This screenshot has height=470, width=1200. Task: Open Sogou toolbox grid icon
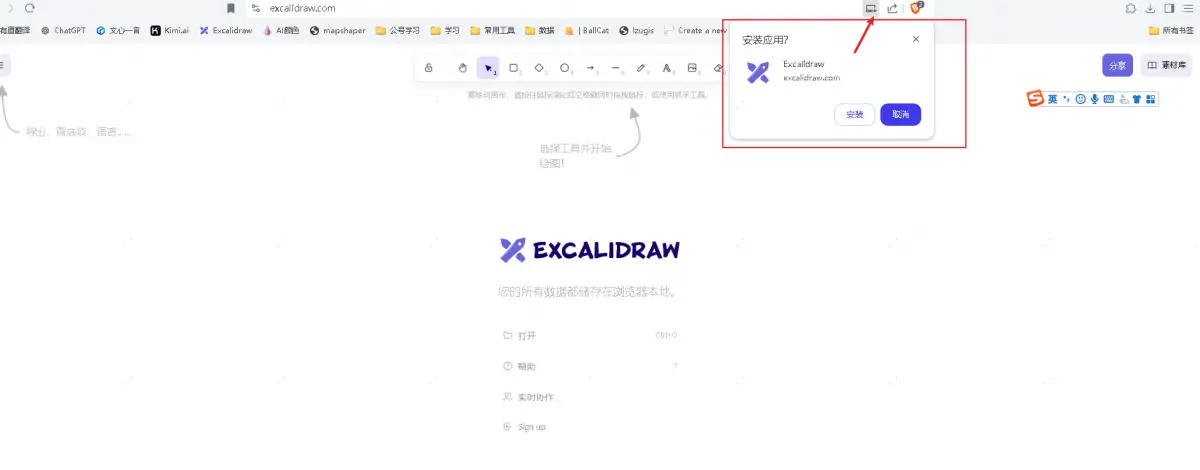[1150, 98]
